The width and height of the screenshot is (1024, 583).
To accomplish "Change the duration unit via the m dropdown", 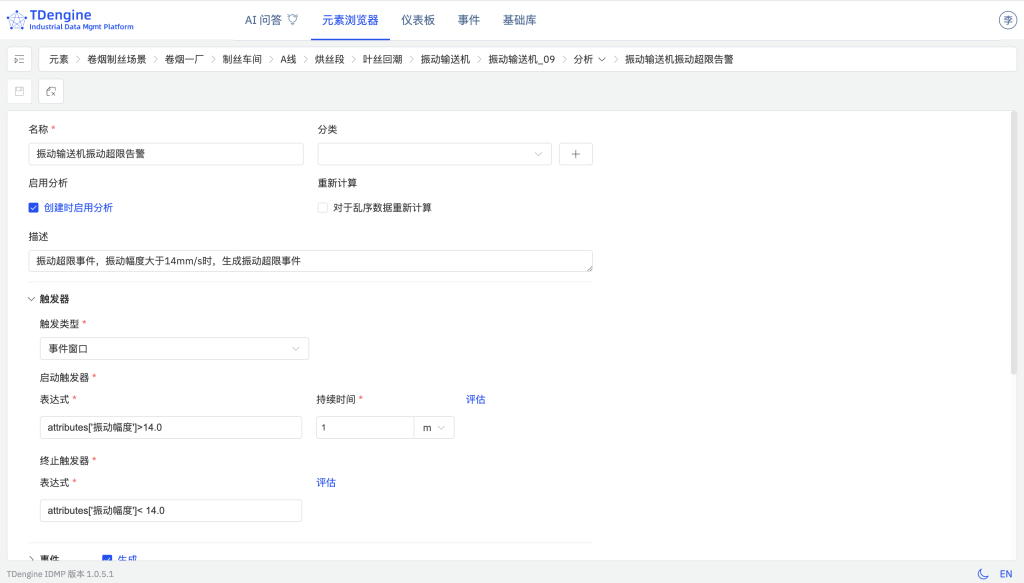I will tap(434, 427).
